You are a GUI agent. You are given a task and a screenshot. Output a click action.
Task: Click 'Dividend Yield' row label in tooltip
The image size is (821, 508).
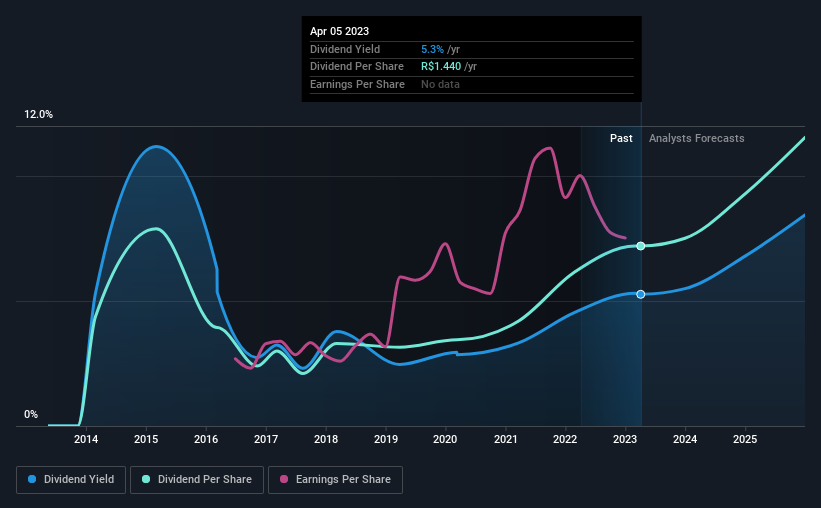point(345,49)
